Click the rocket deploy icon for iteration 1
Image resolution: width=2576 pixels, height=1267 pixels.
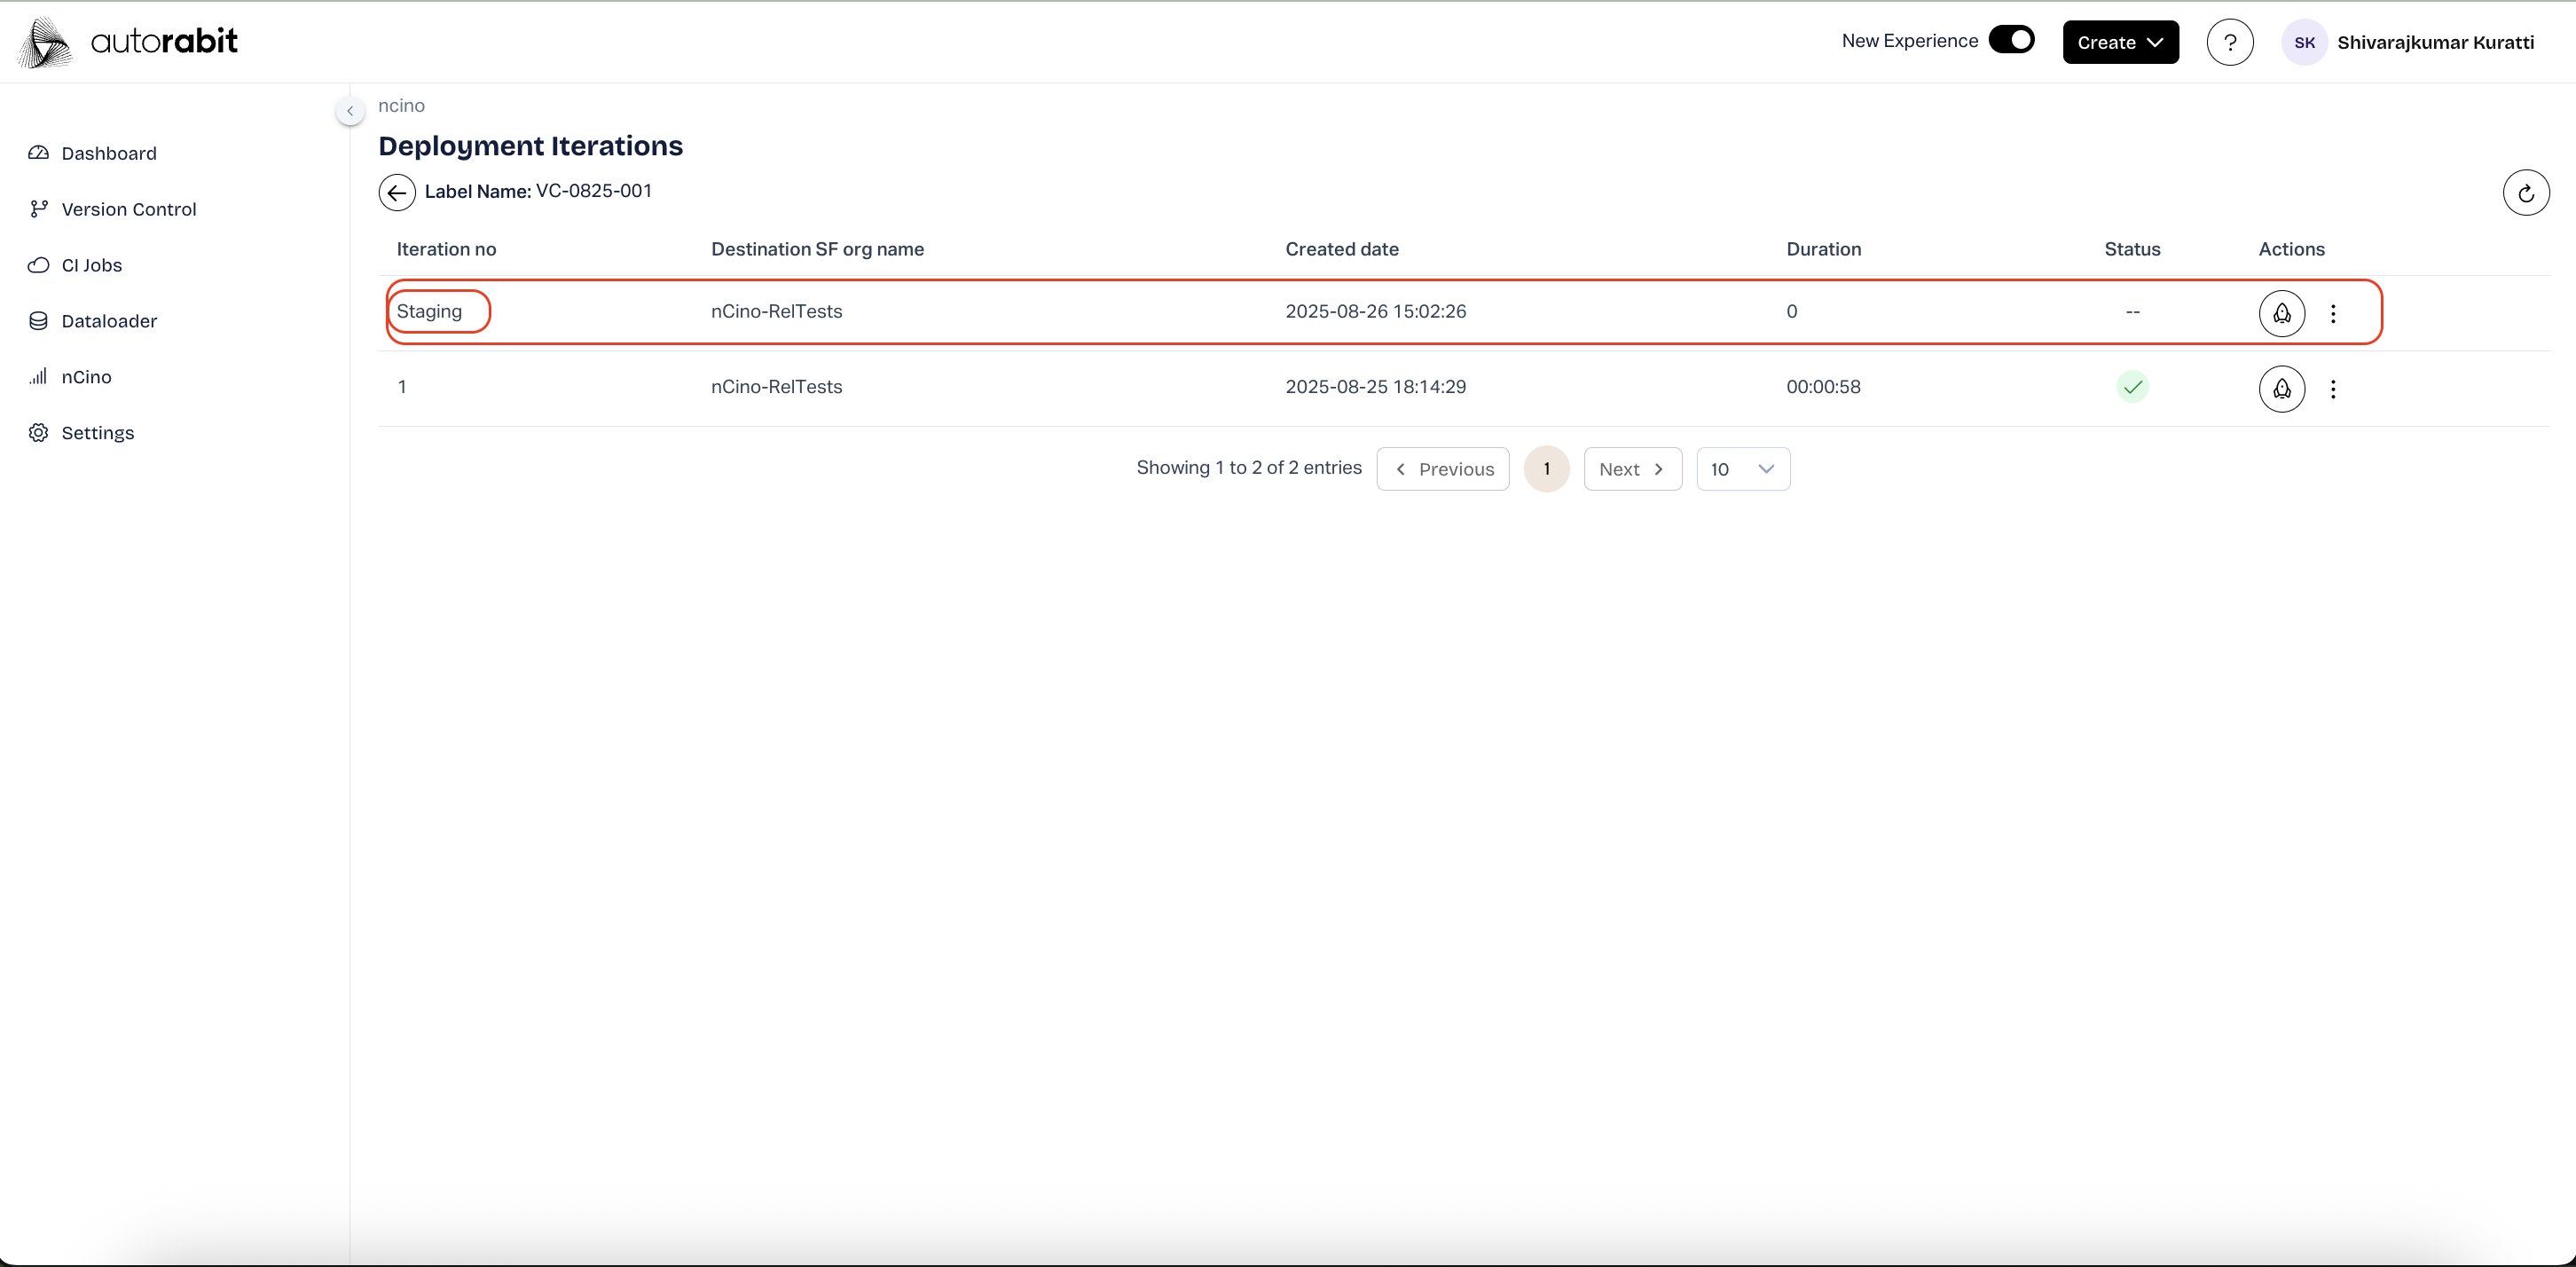2281,388
